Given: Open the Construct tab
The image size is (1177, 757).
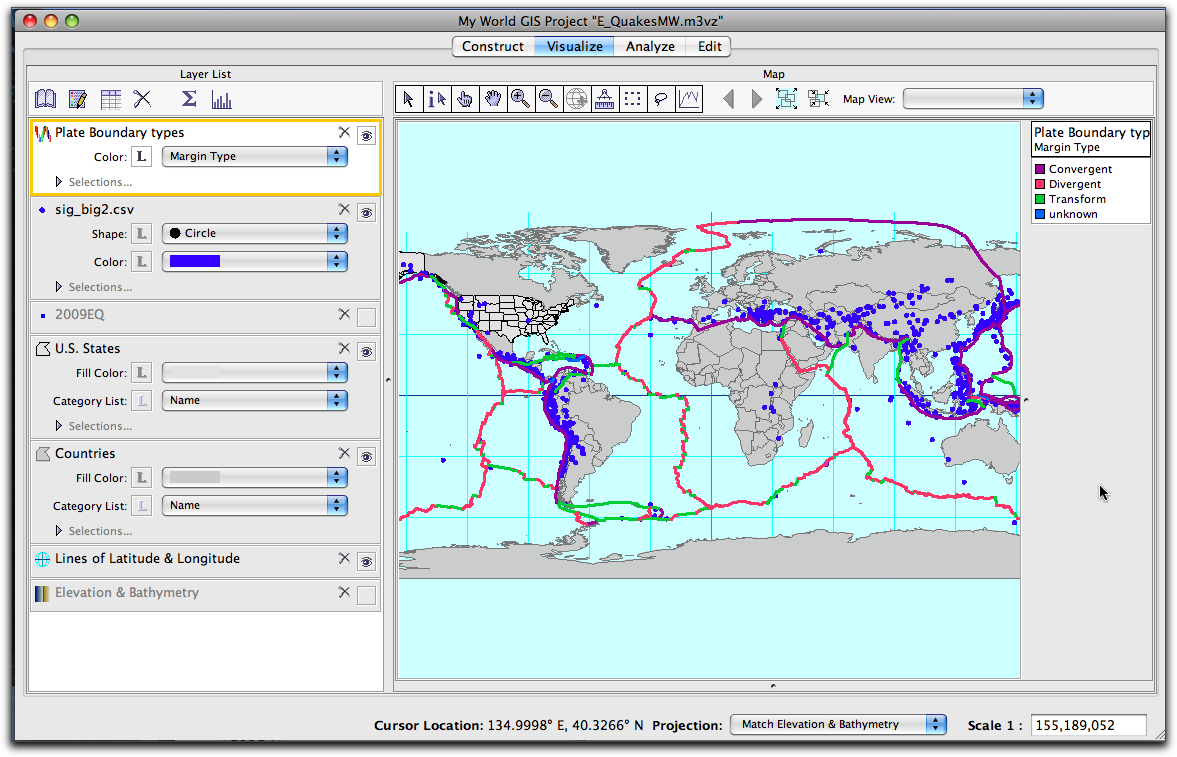Looking at the screenshot, I should [x=492, y=46].
